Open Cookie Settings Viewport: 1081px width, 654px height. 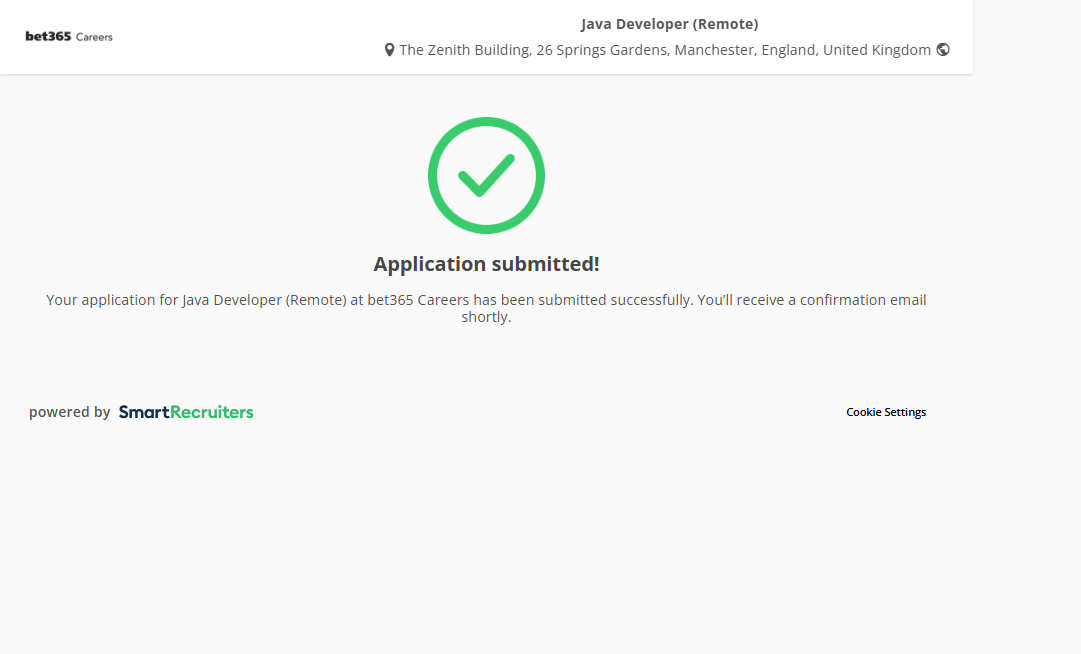point(886,412)
